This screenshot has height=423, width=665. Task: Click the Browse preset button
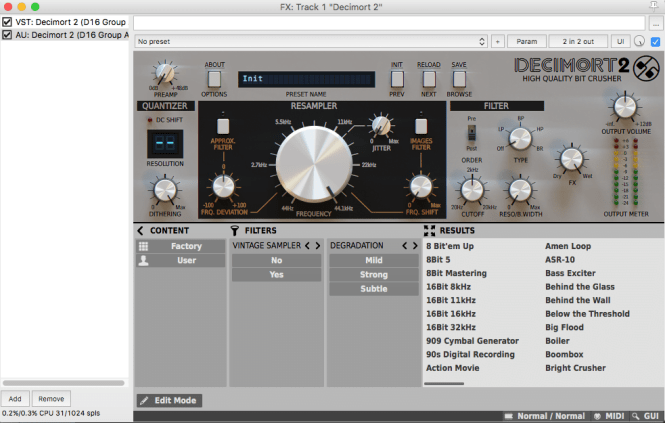click(x=459, y=79)
